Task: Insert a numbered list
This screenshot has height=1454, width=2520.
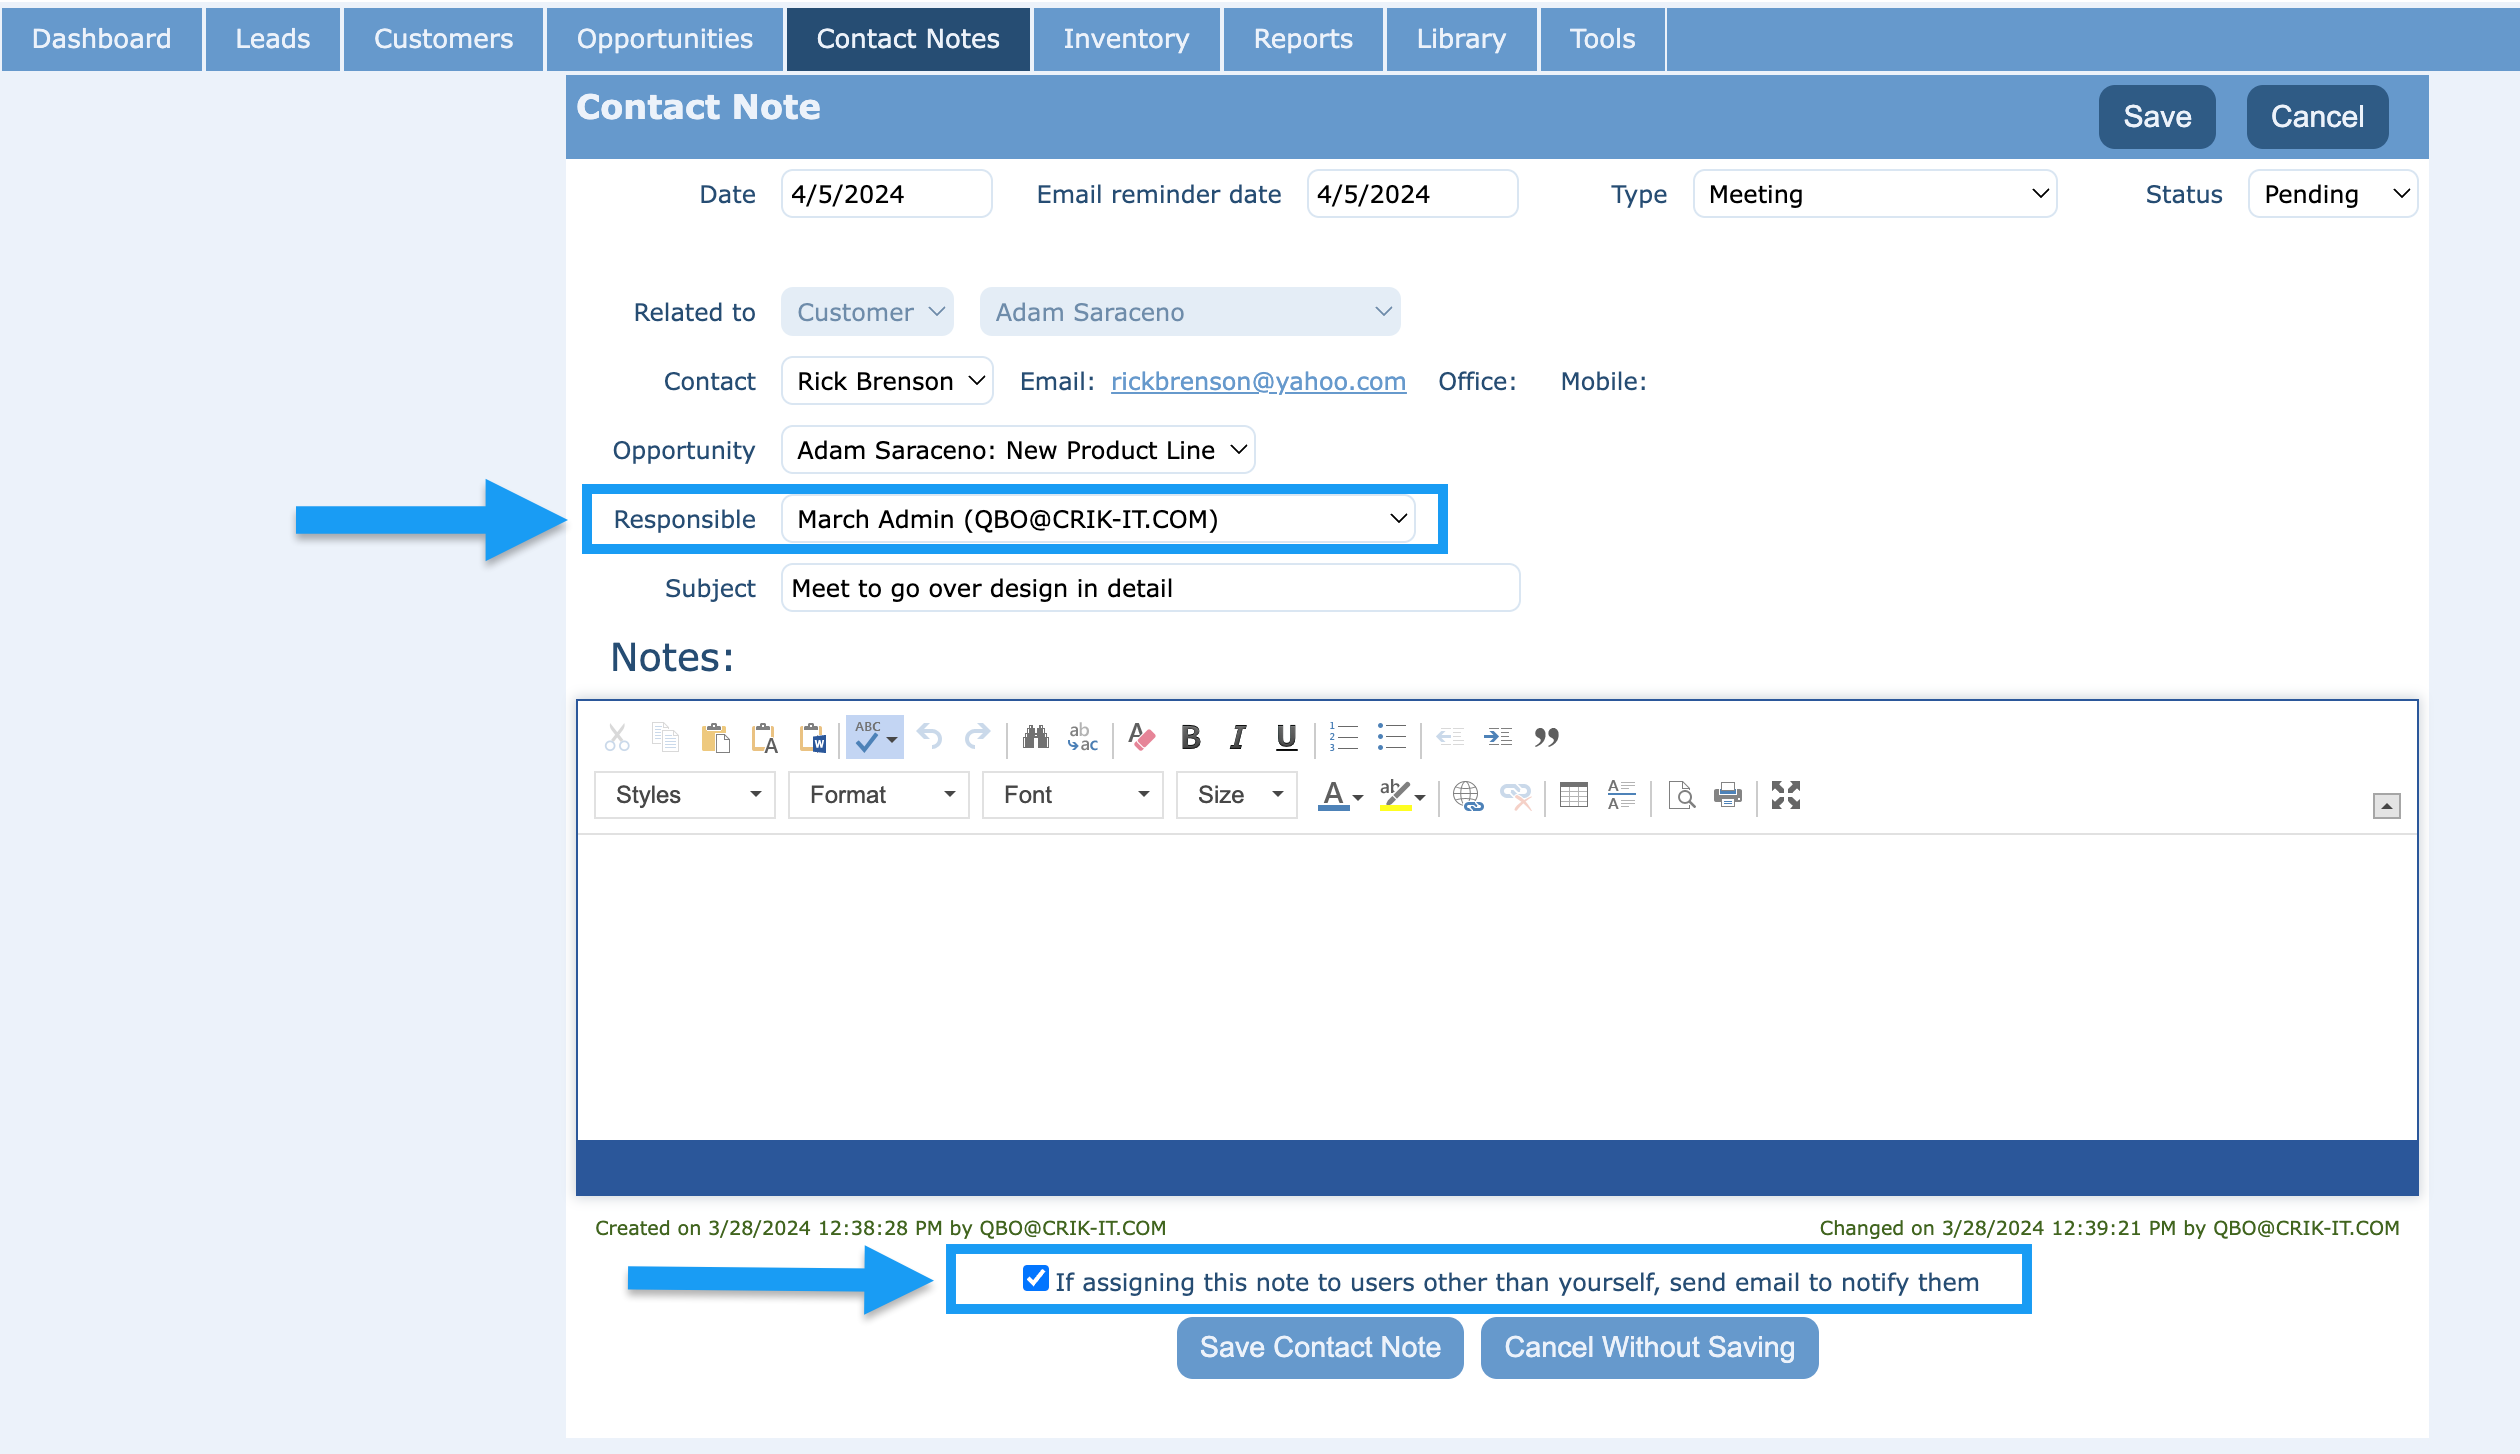Action: (1343, 738)
